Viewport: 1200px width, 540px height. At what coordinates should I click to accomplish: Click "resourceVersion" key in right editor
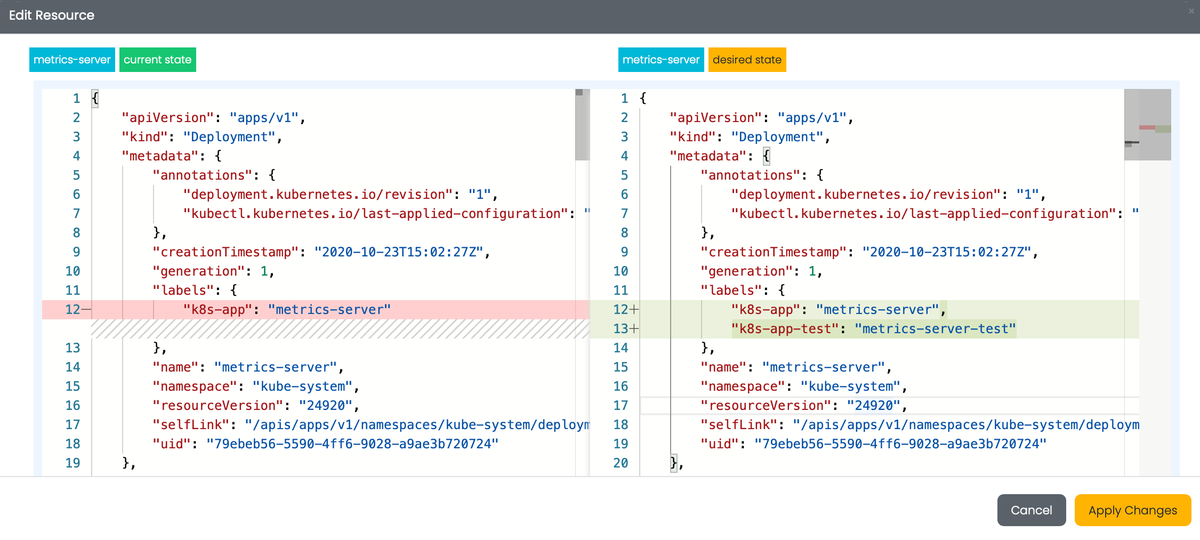(x=766, y=405)
